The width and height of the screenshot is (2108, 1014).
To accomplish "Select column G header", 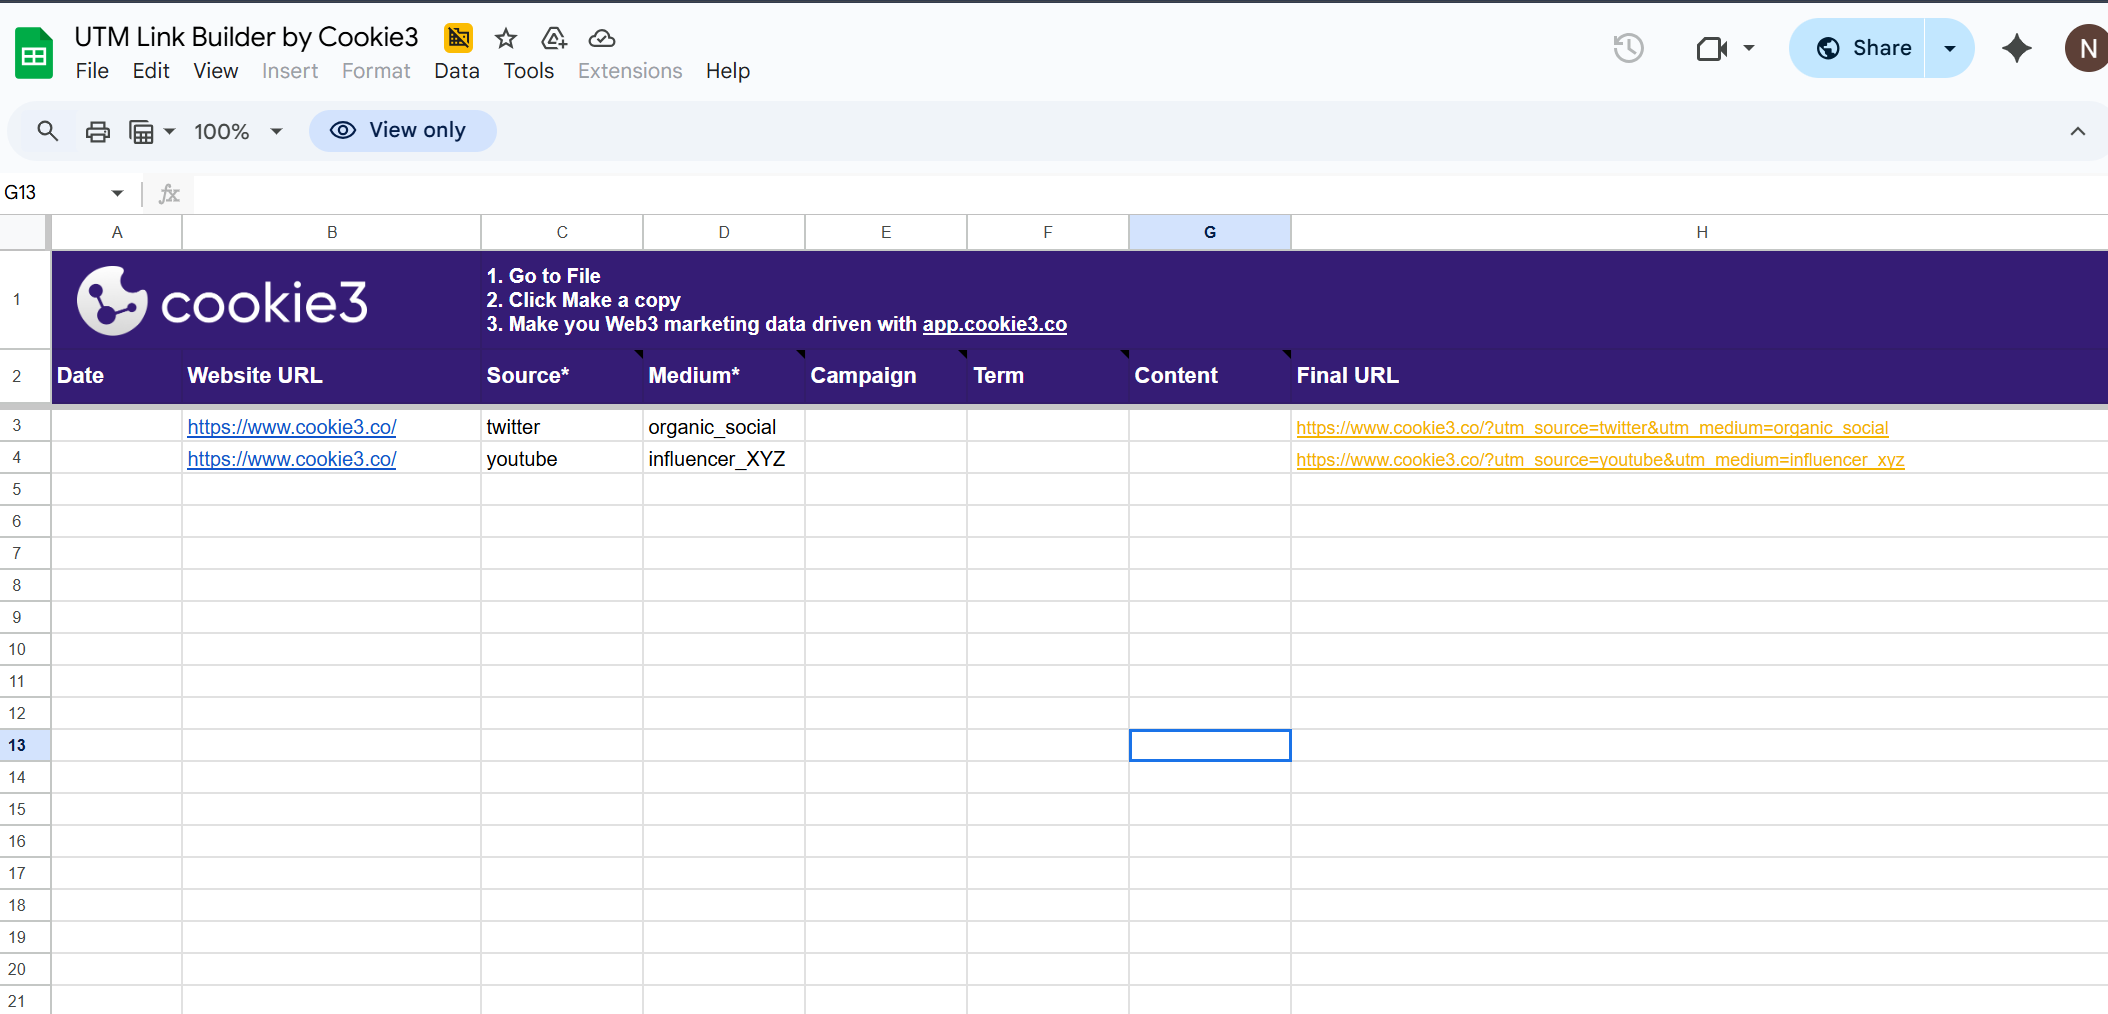I will [1210, 232].
